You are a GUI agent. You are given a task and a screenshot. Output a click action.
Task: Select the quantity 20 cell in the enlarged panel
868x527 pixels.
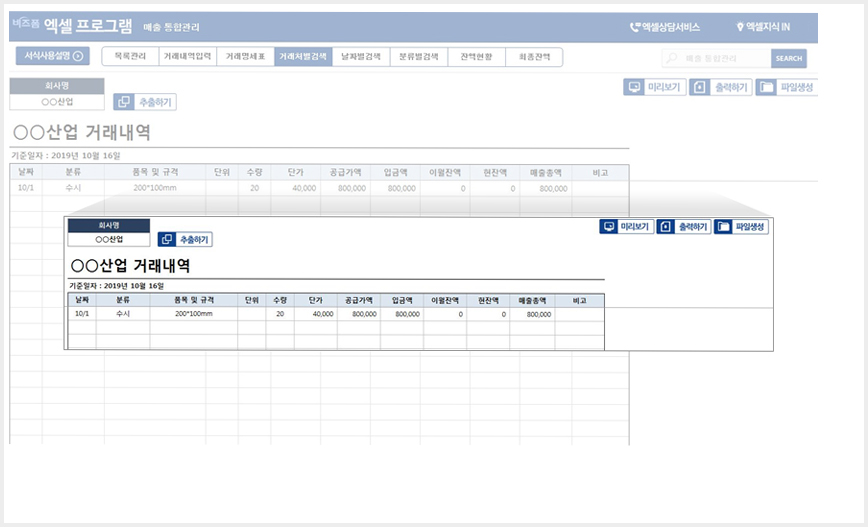(x=280, y=313)
